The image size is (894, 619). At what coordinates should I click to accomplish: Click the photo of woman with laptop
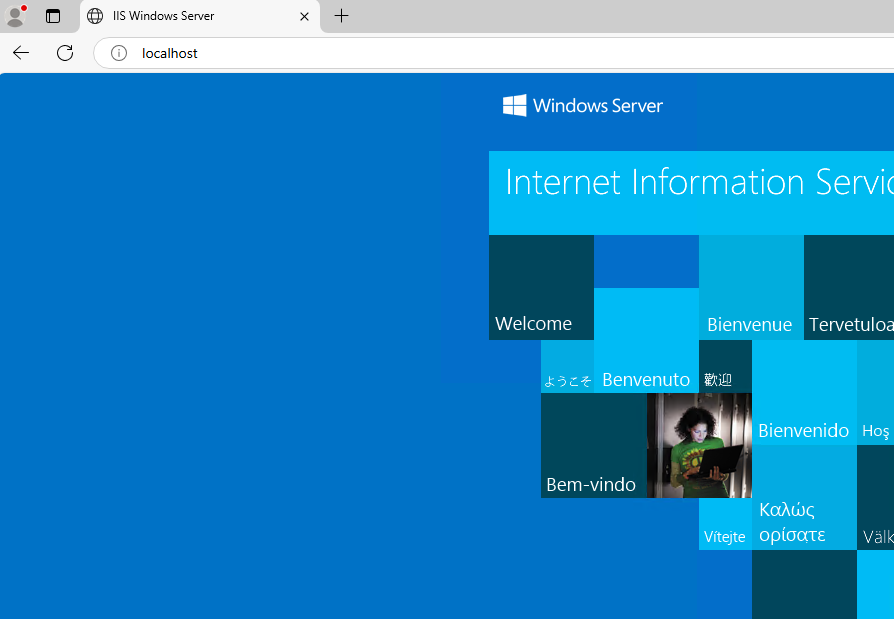click(x=699, y=445)
